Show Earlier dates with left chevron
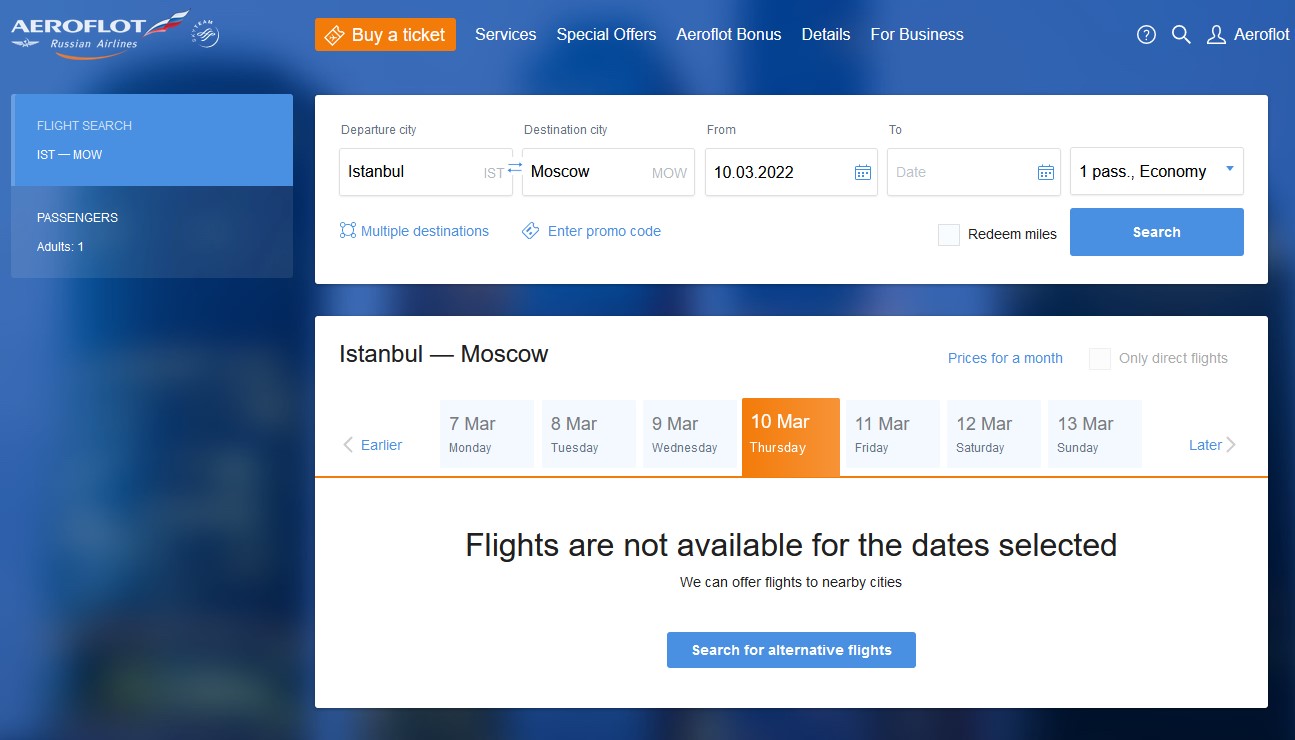 pos(348,445)
